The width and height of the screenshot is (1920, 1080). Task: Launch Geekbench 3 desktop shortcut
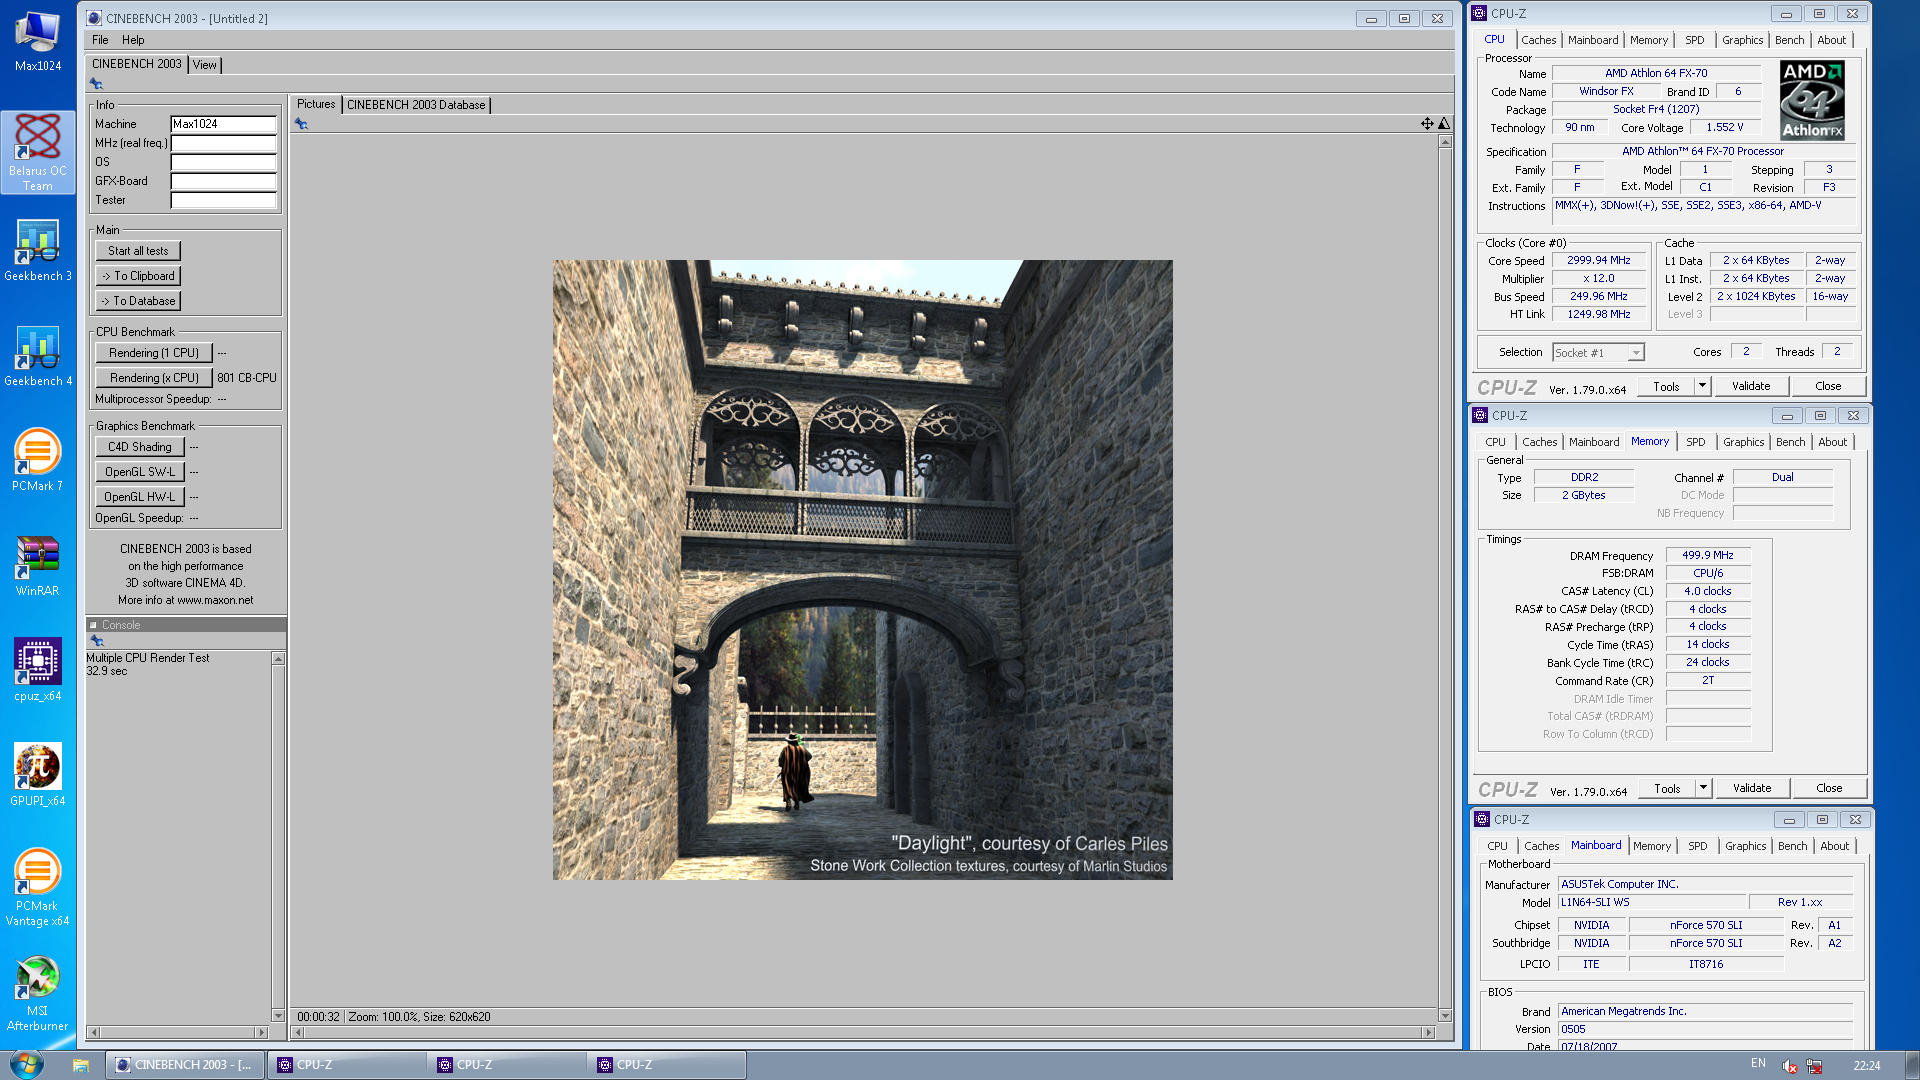coord(38,251)
